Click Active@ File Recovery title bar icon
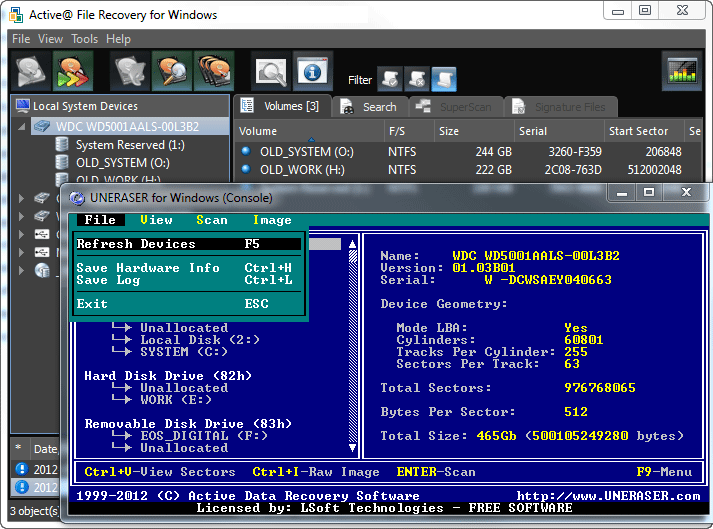Image resolution: width=713 pixels, height=529 pixels. point(16,15)
